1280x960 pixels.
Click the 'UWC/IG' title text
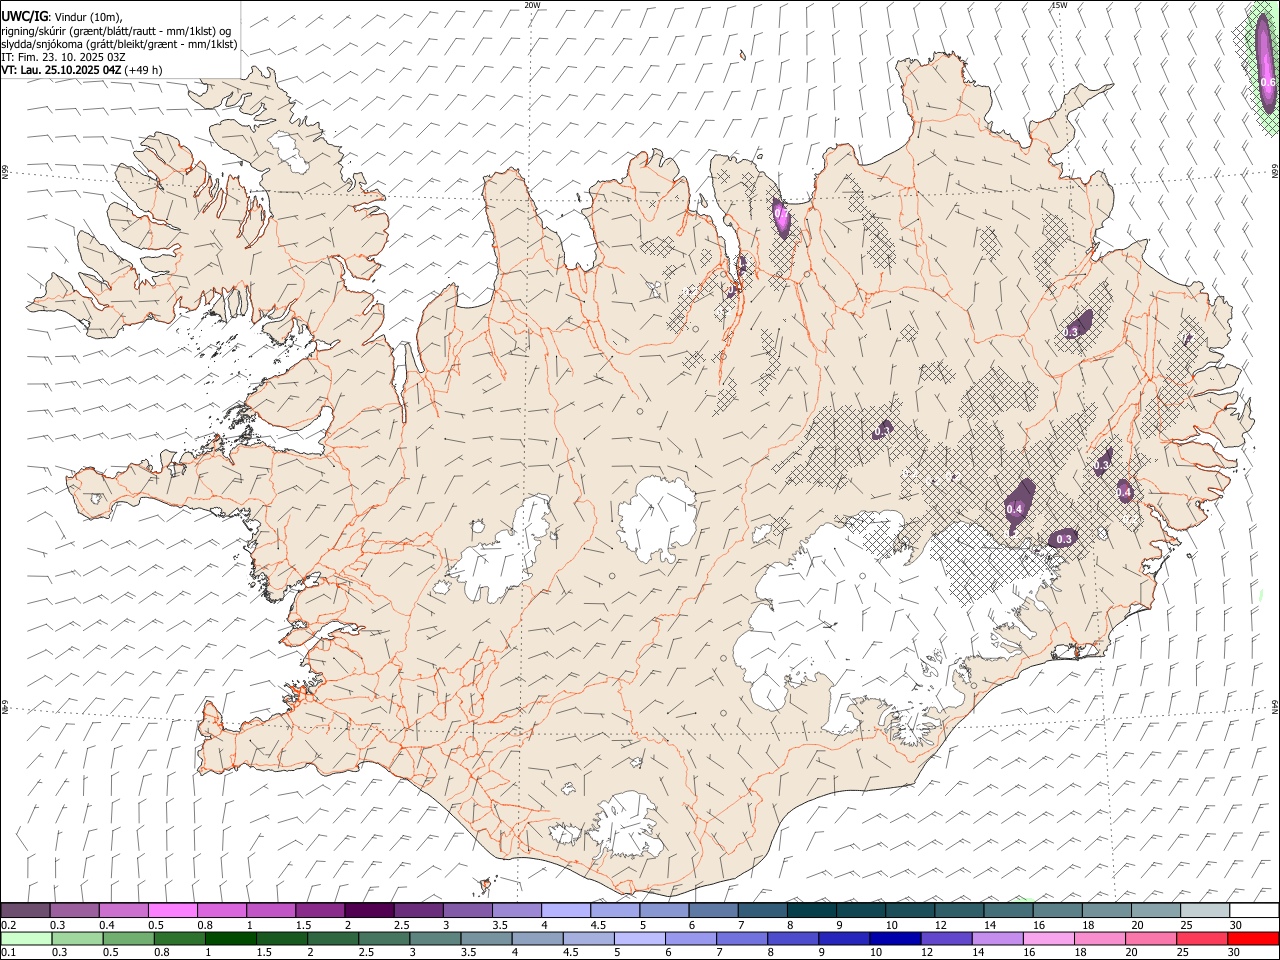24,16
